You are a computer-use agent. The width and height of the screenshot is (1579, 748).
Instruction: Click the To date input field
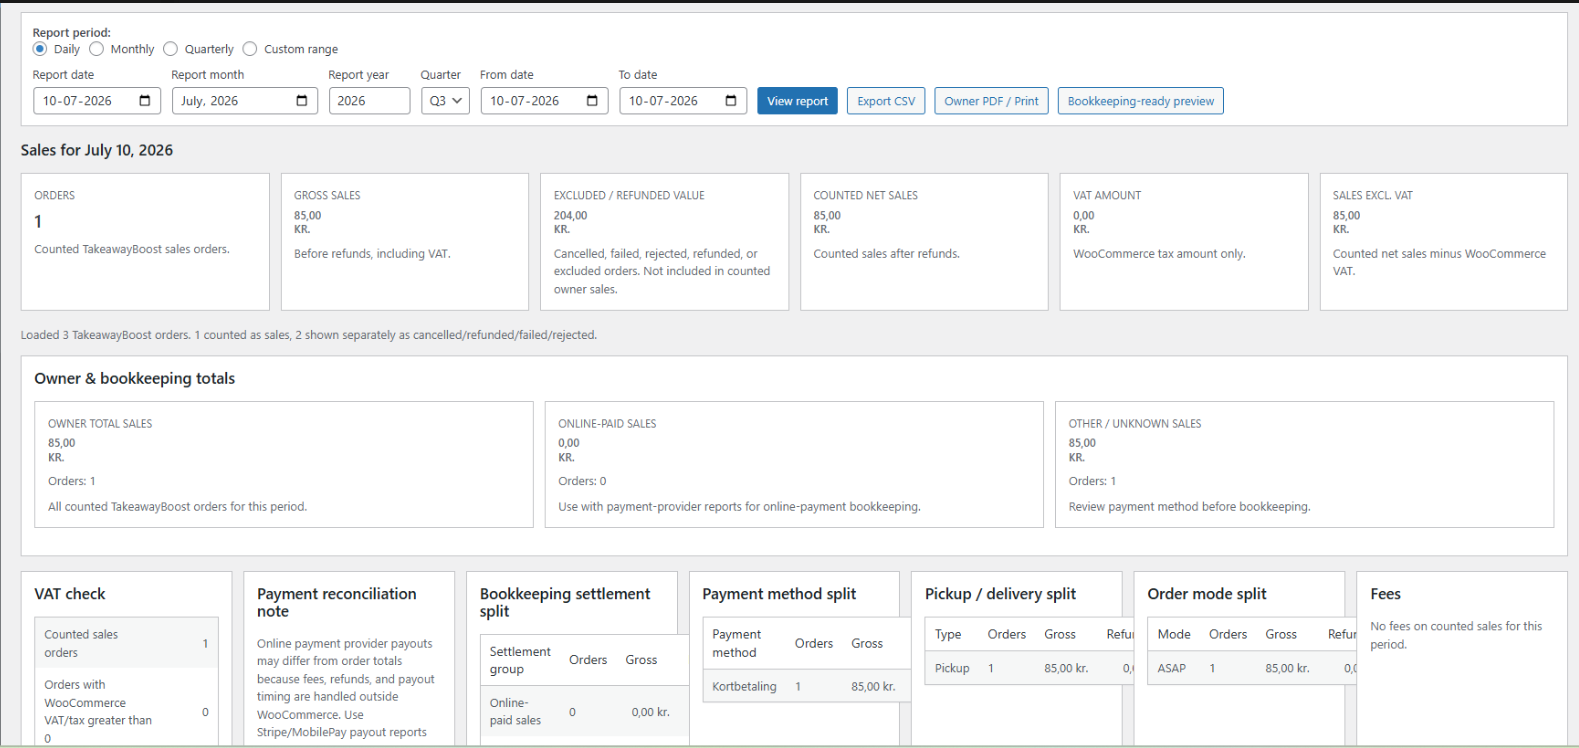(683, 101)
